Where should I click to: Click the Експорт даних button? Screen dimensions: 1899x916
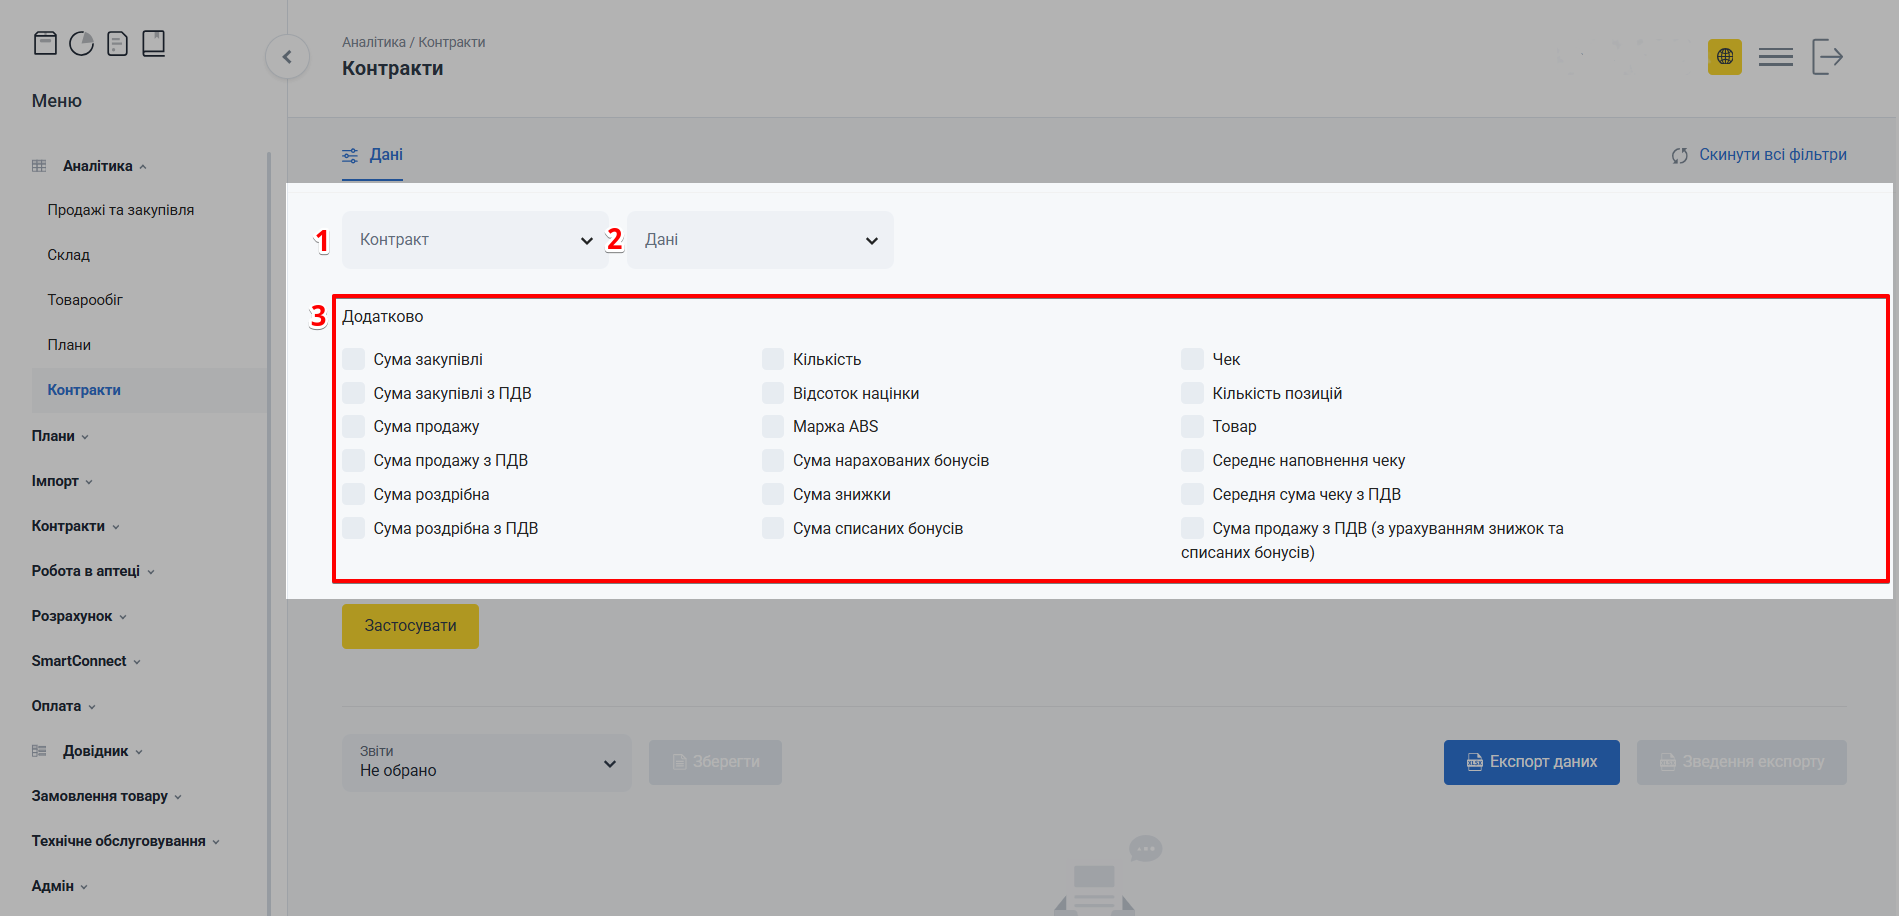(1531, 762)
